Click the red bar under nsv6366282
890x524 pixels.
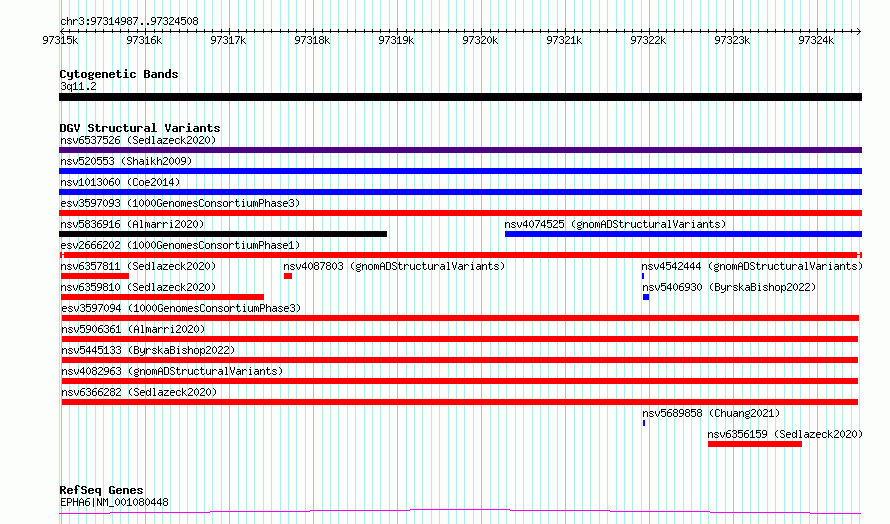460,402
